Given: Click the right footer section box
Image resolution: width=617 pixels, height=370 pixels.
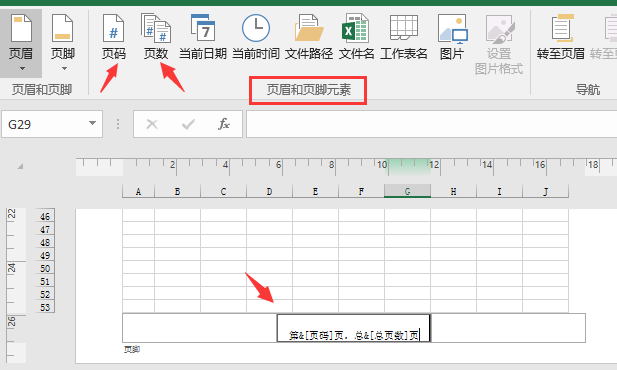Looking at the screenshot, I should 508,328.
